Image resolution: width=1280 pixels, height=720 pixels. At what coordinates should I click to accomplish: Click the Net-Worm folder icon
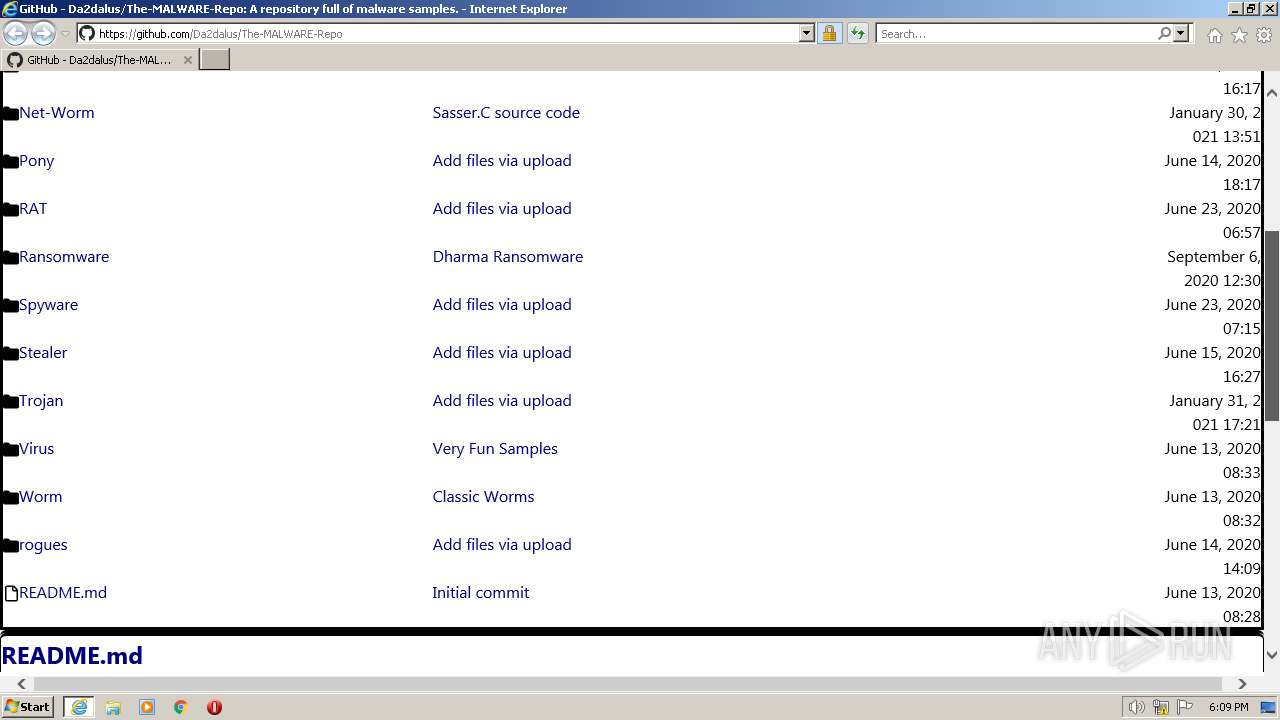[x=11, y=113]
